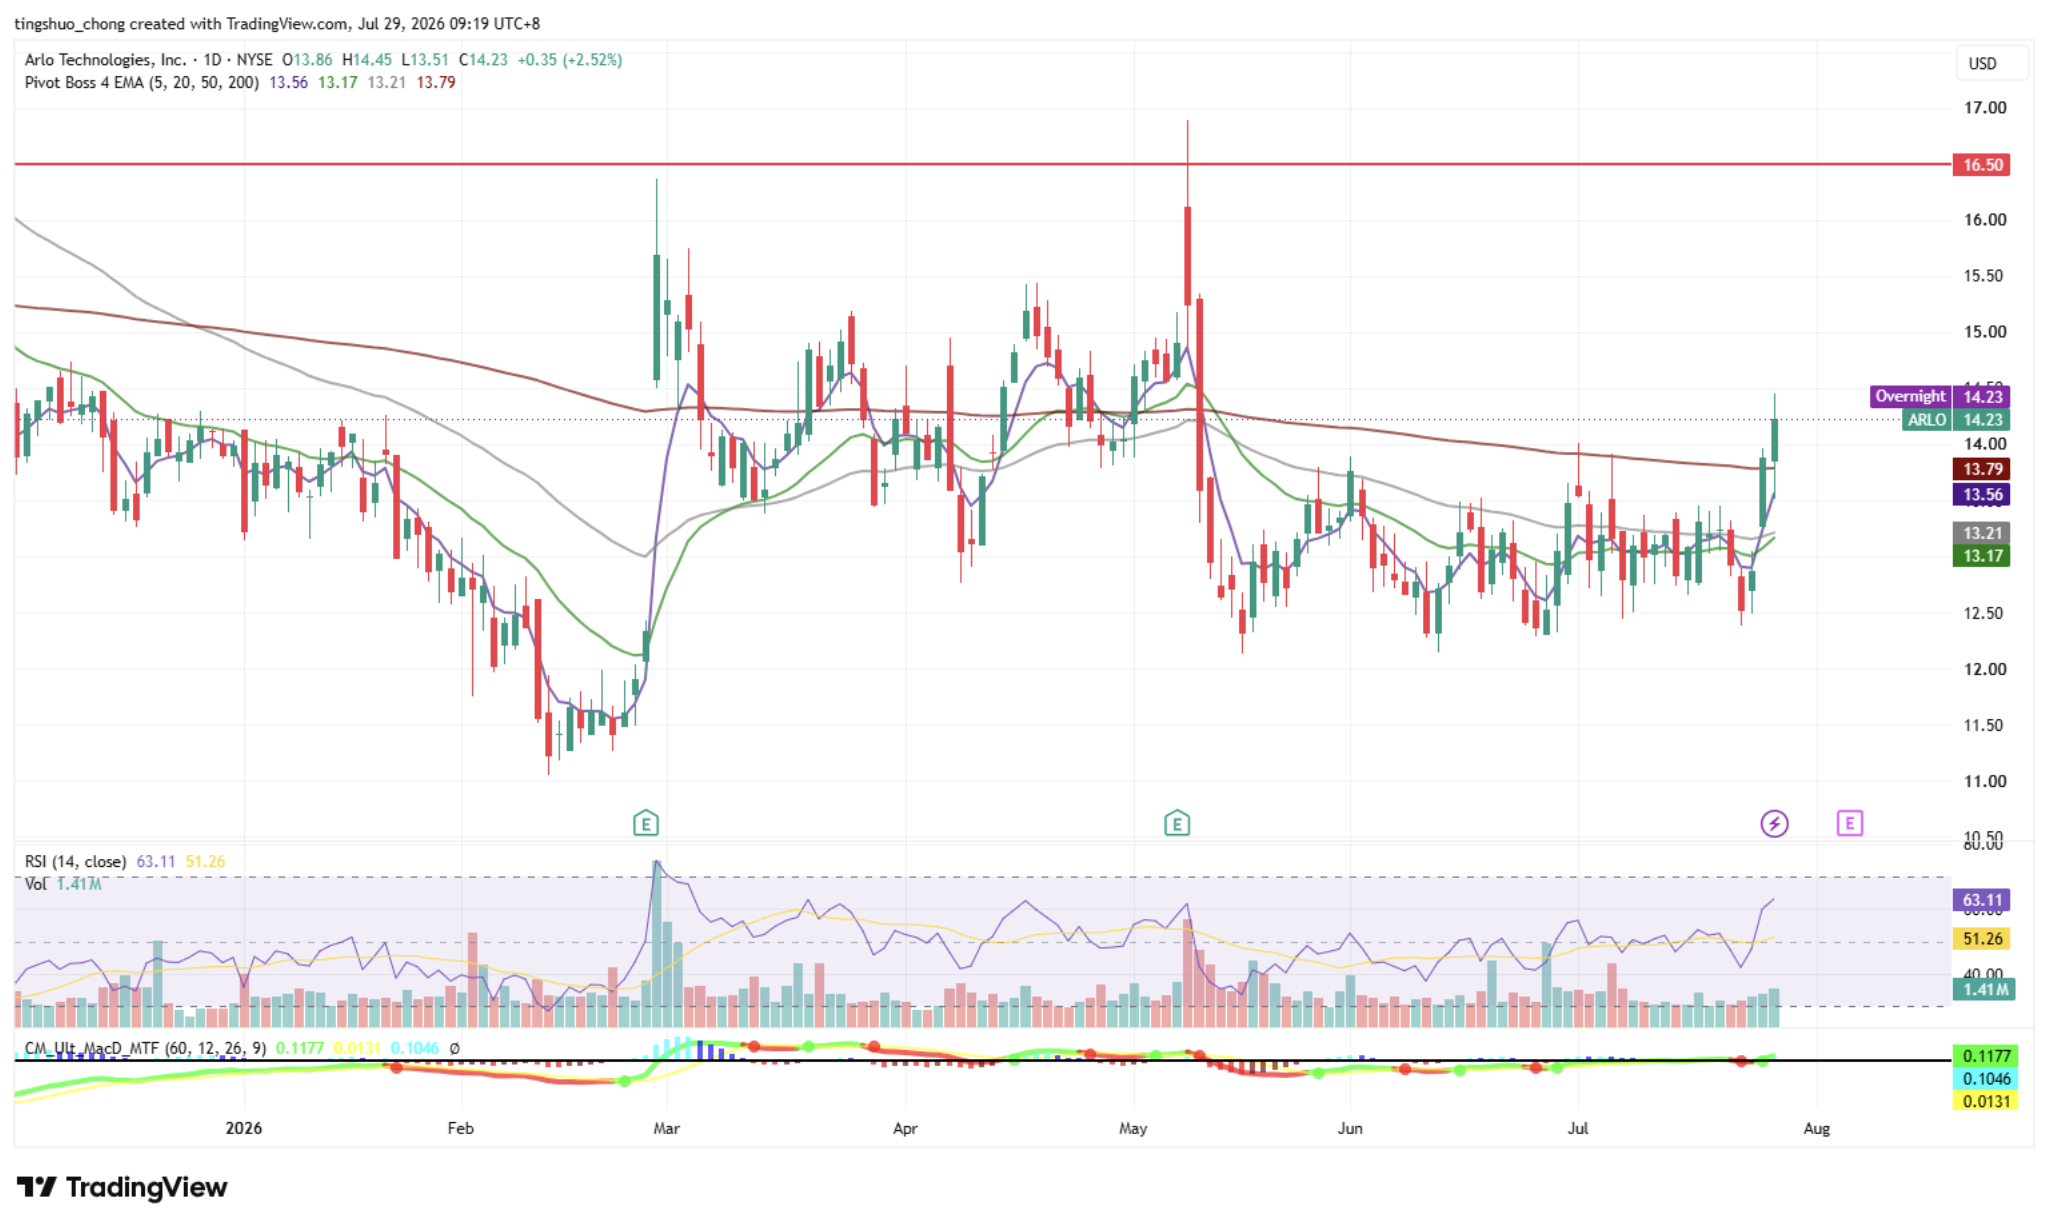
Task: Click the purple 63.11 RSI axis label
Action: pyautogui.click(x=1981, y=900)
